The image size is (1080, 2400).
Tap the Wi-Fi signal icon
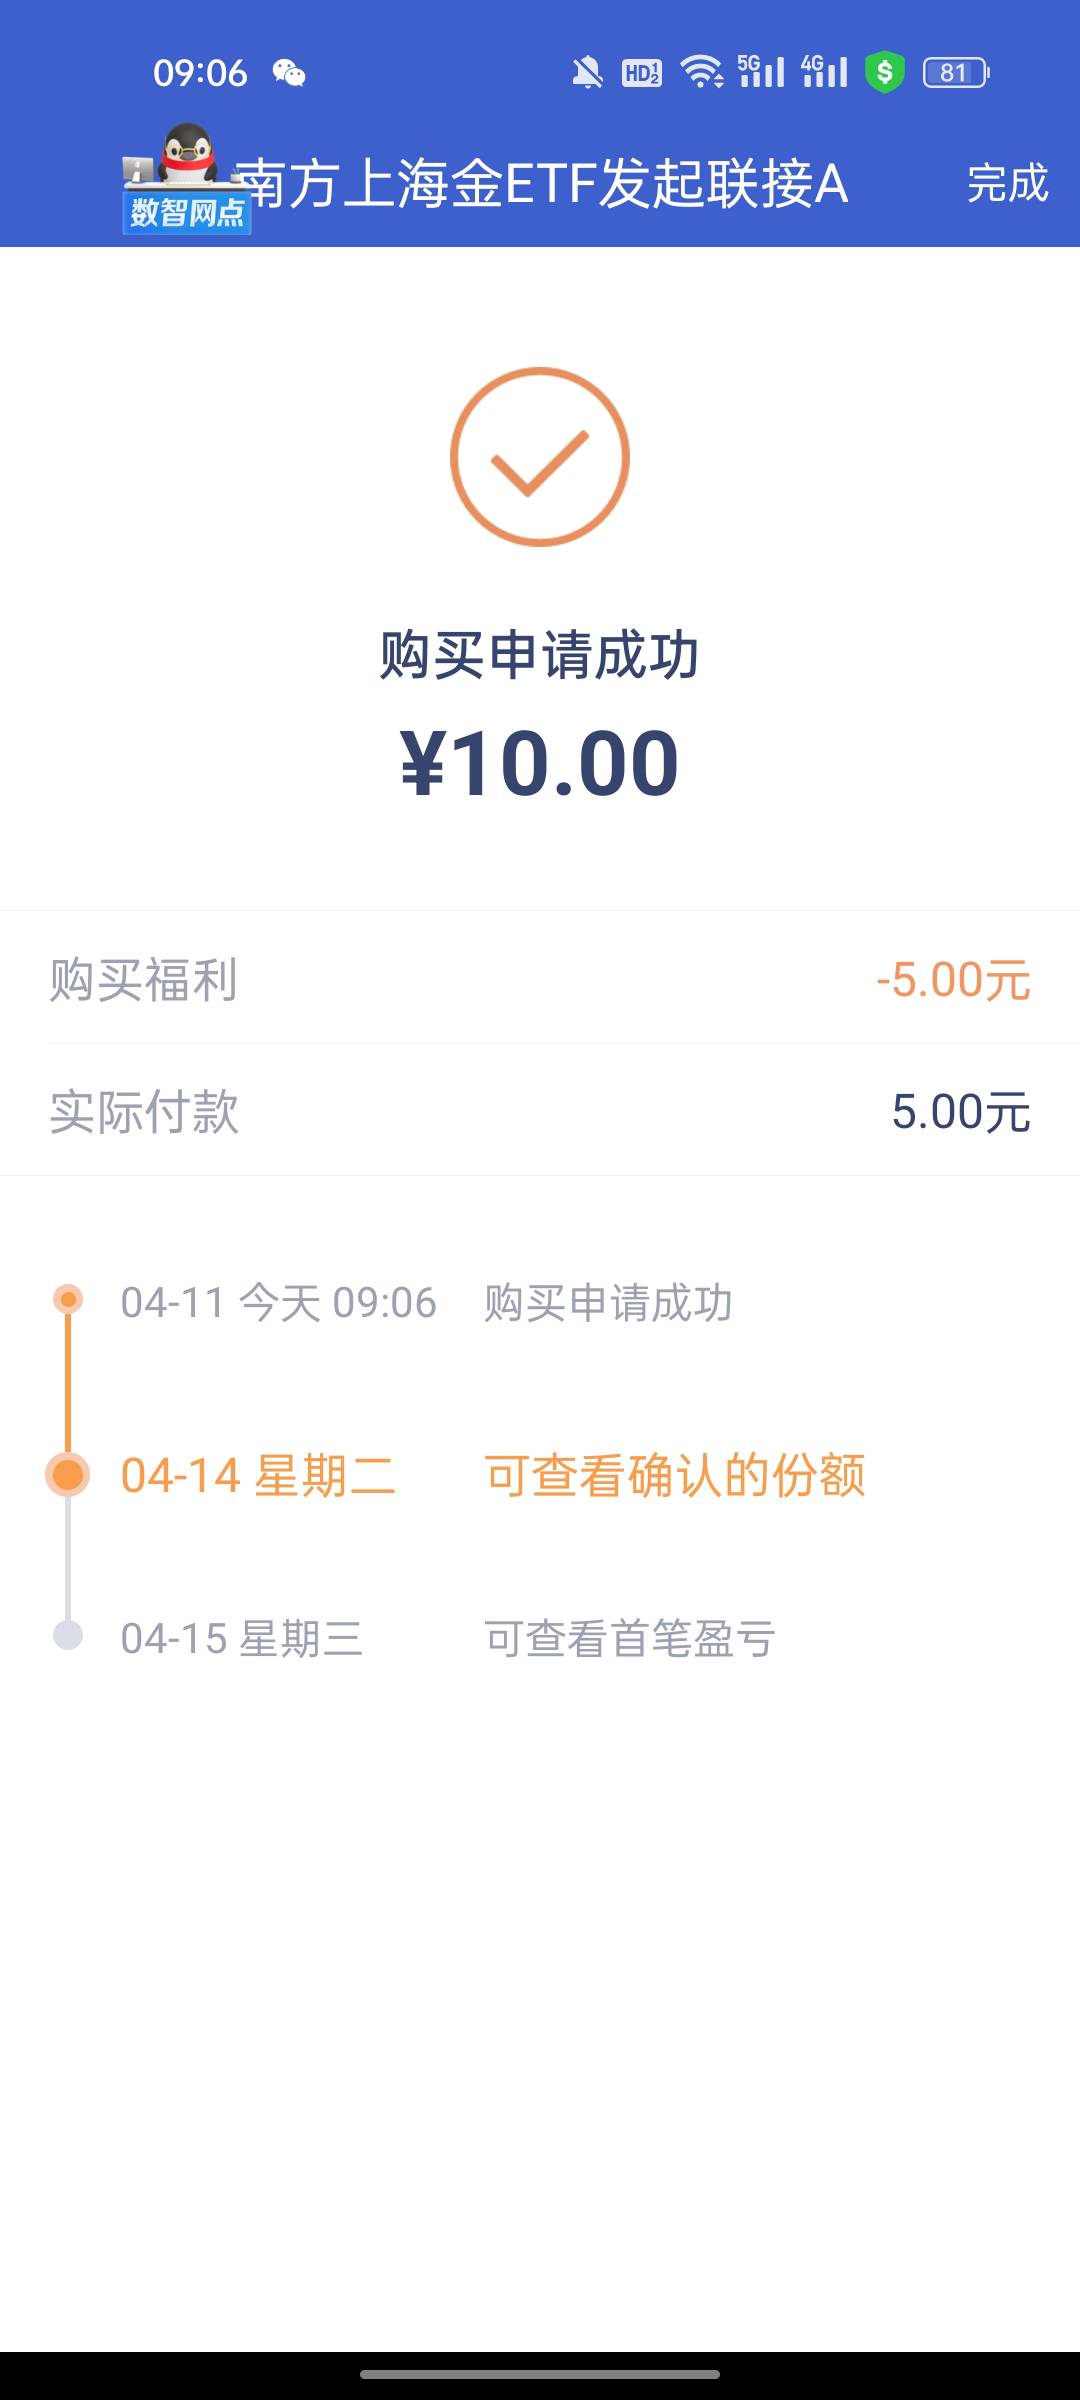pos(702,72)
